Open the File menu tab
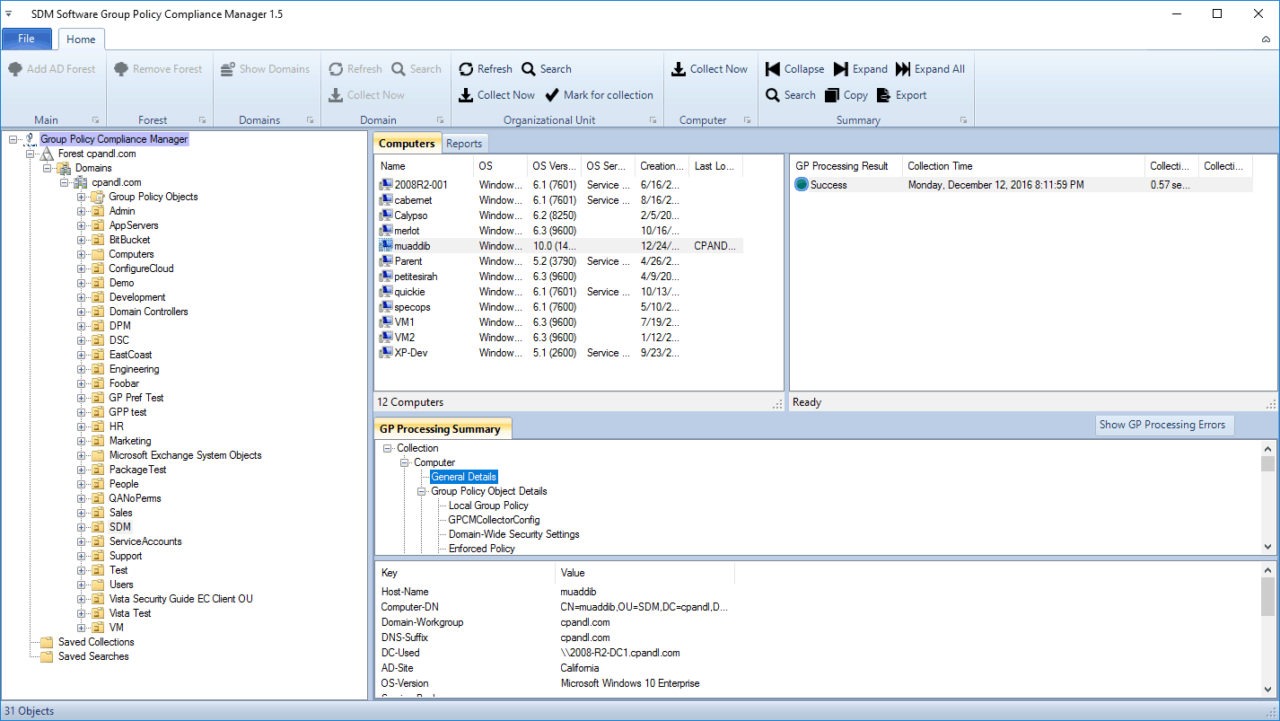This screenshot has height=721, width=1280. [27, 39]
